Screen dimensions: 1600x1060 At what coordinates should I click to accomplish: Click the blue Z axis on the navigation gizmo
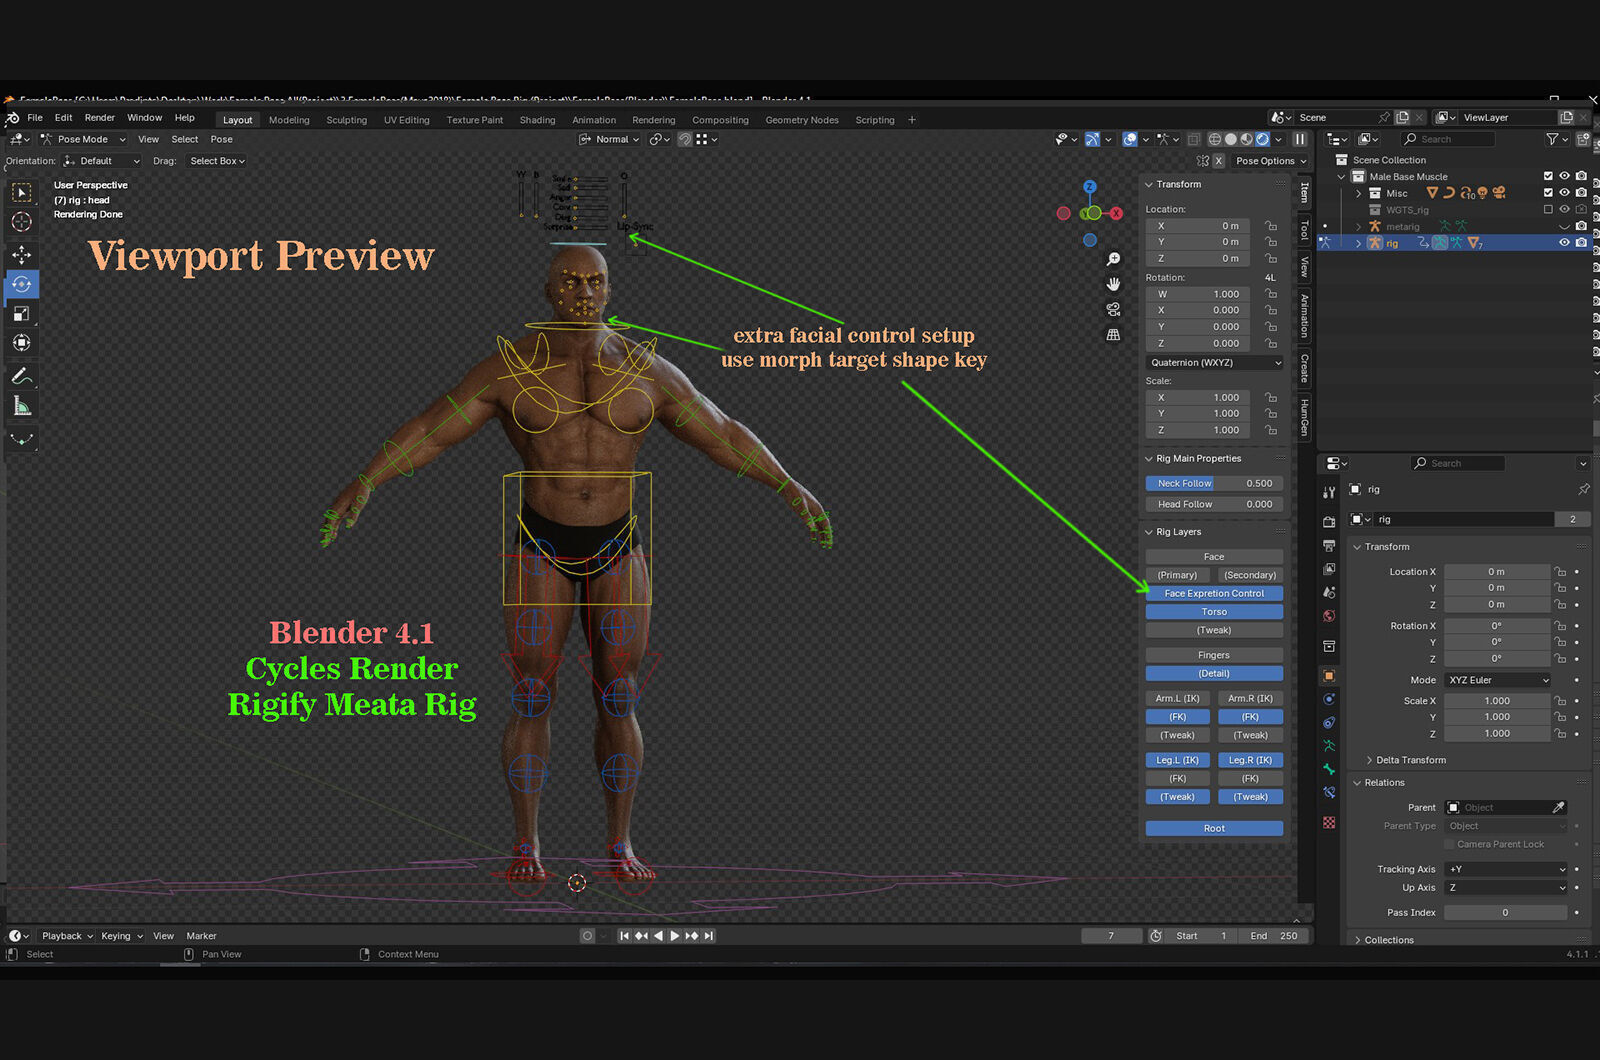[x=1090, y=187]
